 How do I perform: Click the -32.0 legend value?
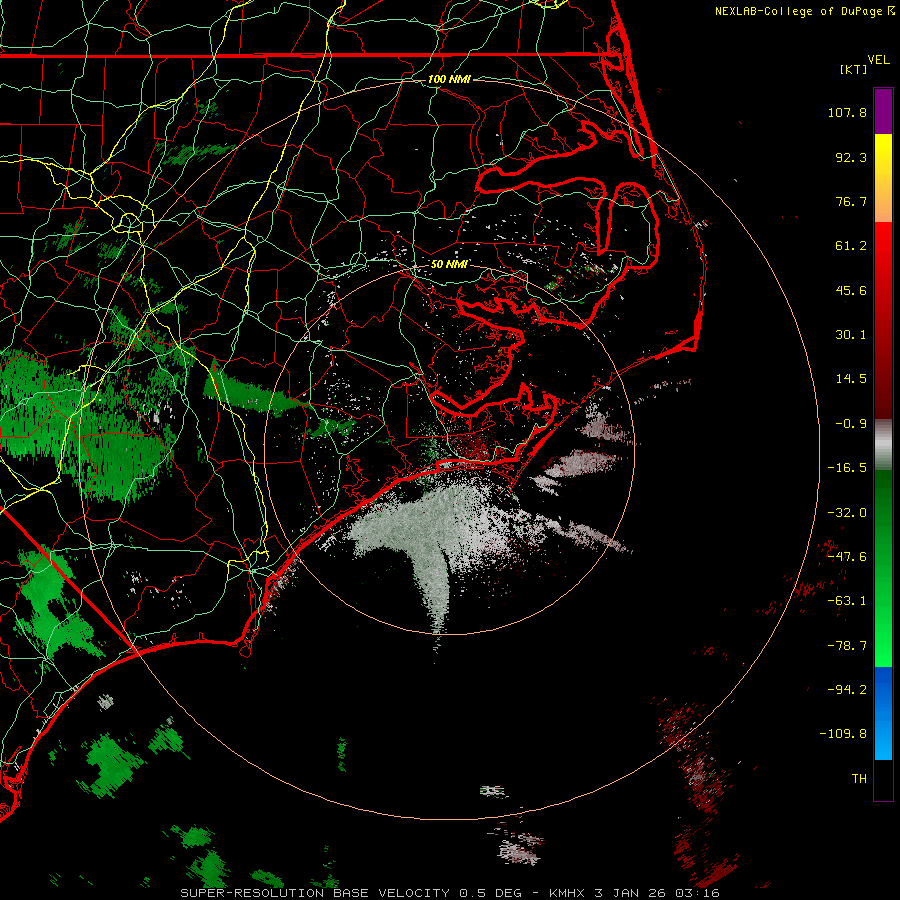coord(847,513)
